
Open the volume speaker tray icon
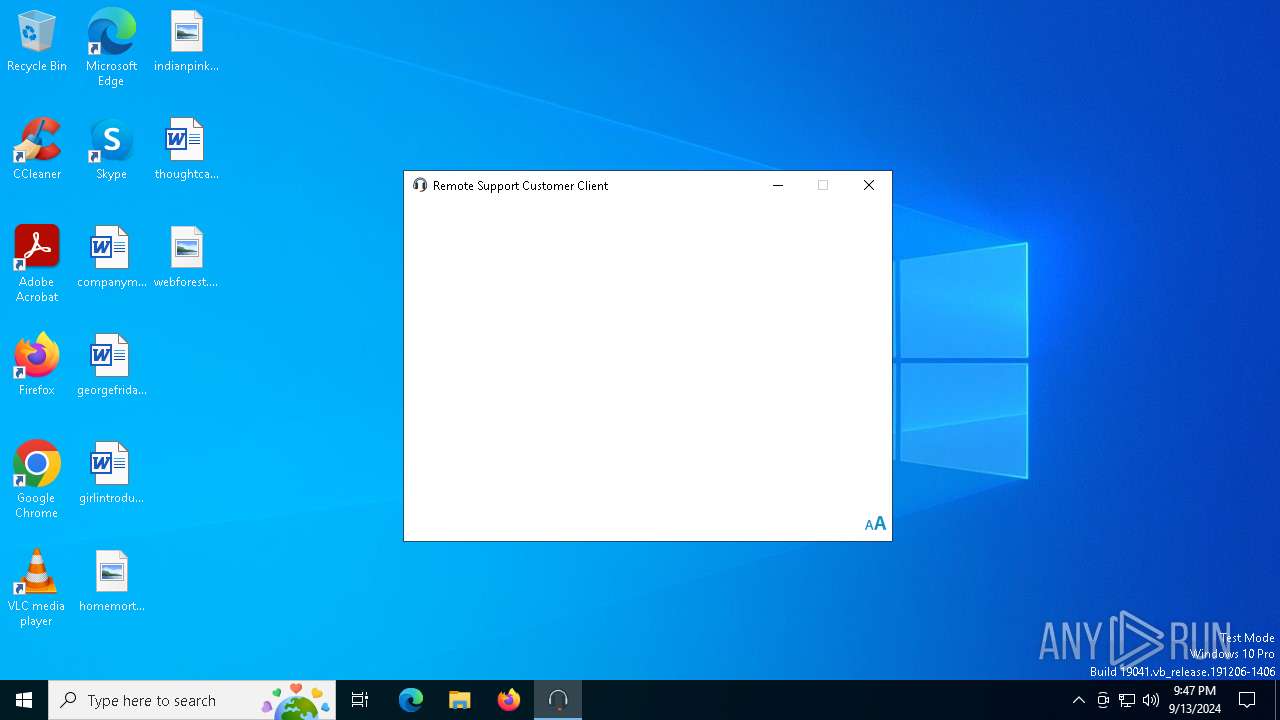pyautogui.click(x=1151, y=700)
